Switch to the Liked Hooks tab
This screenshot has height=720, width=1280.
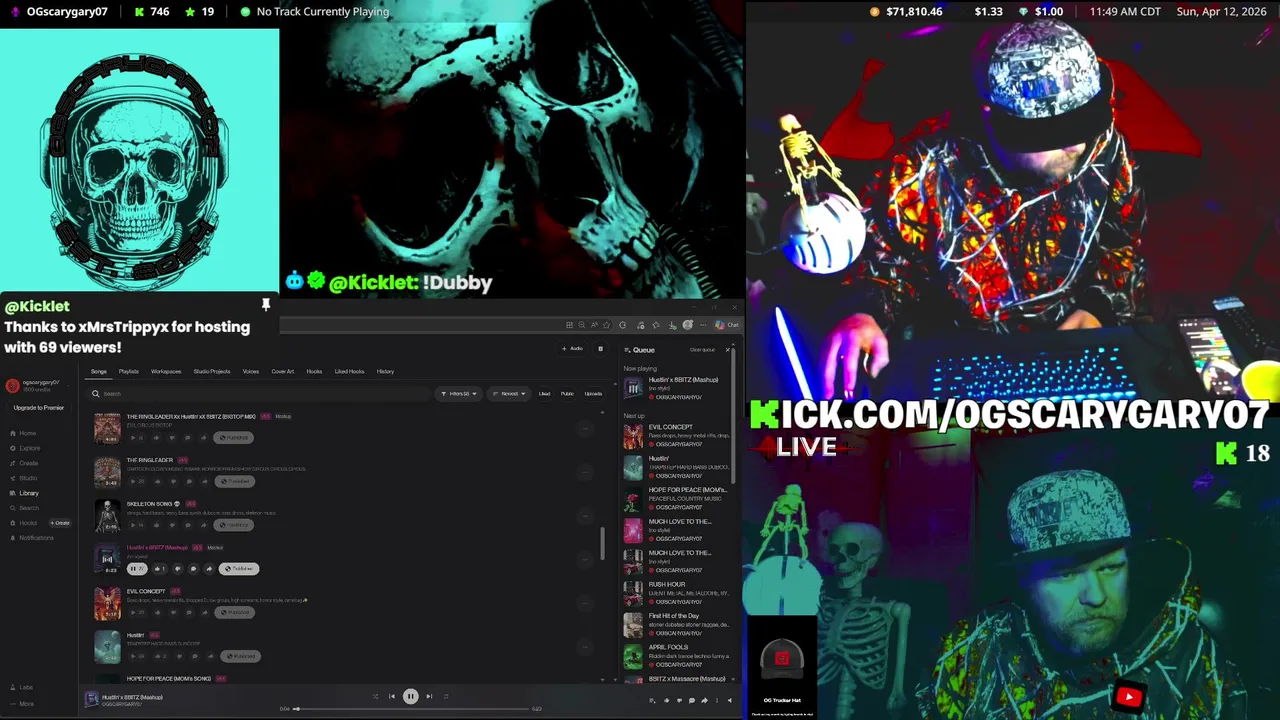click(x=349, y=371)
